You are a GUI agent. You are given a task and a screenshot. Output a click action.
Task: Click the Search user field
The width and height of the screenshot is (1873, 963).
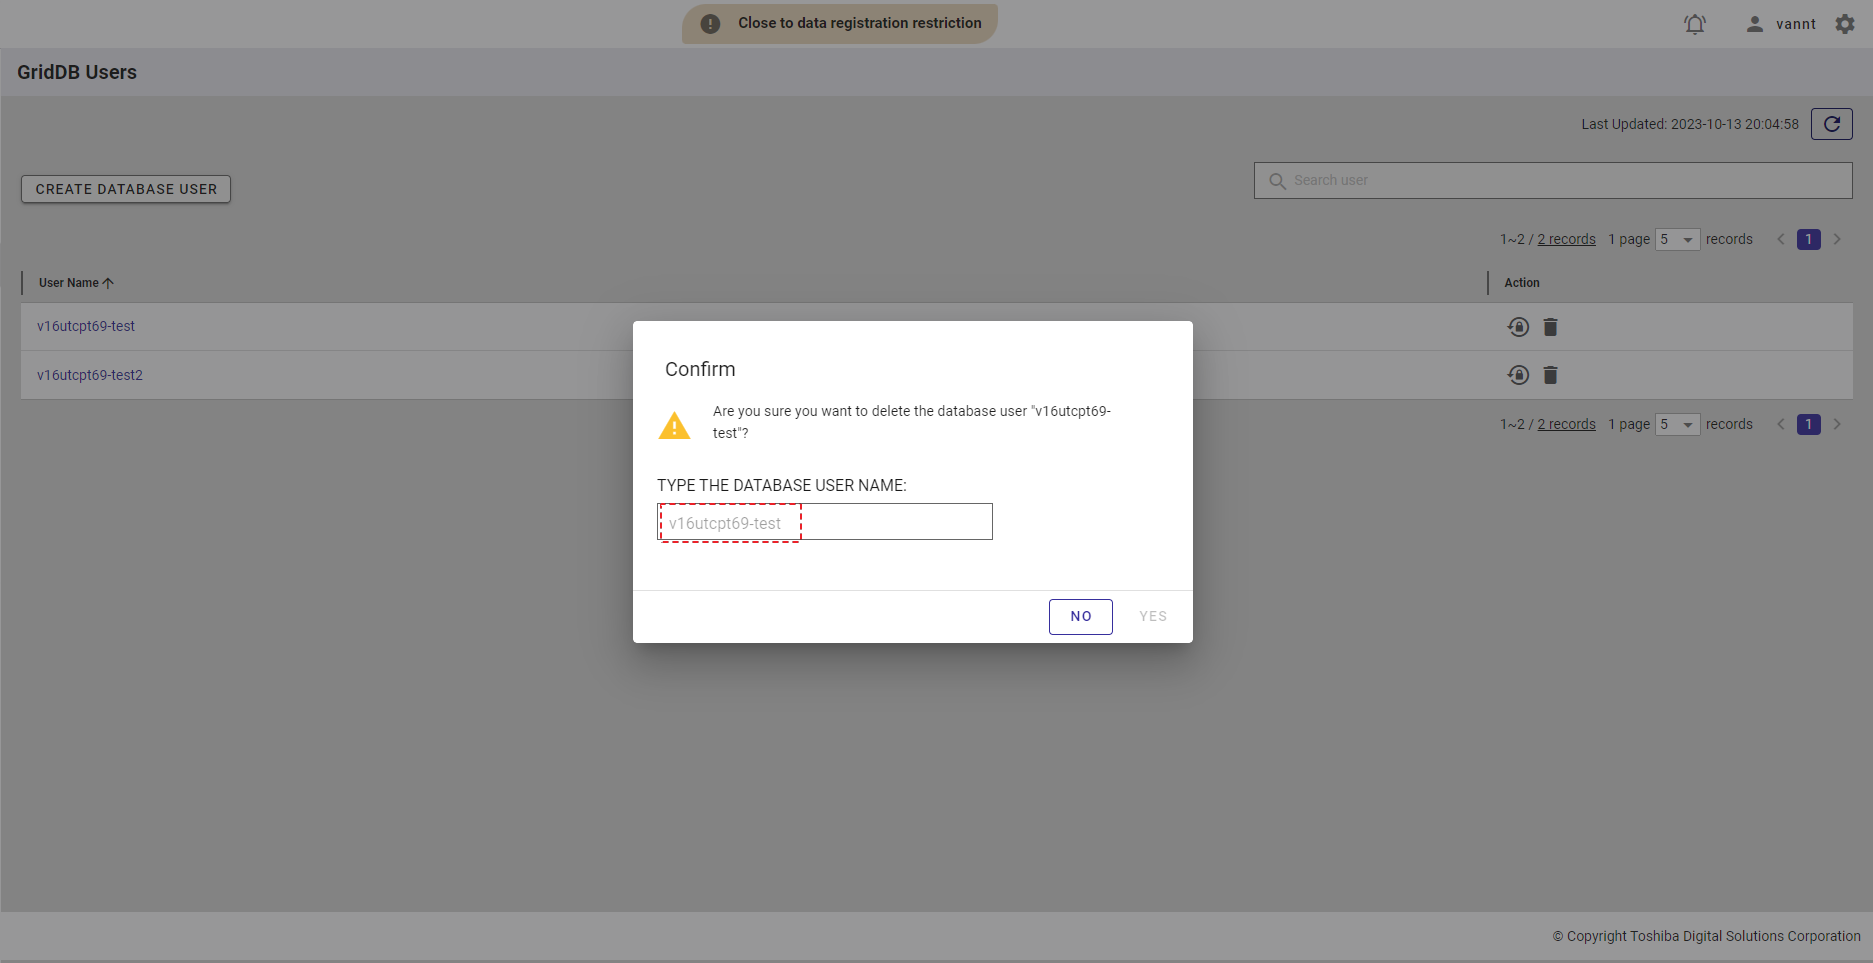coord(1552,181)
